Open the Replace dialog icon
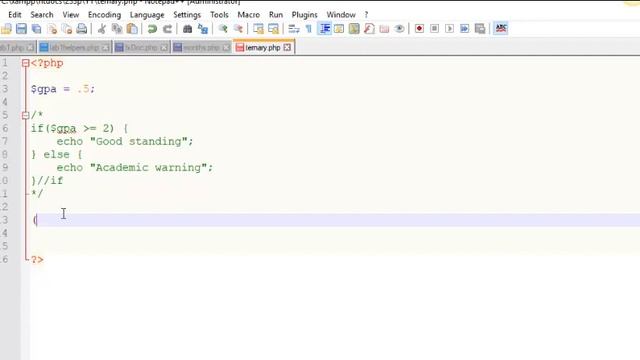 click(x=202, y=29)
